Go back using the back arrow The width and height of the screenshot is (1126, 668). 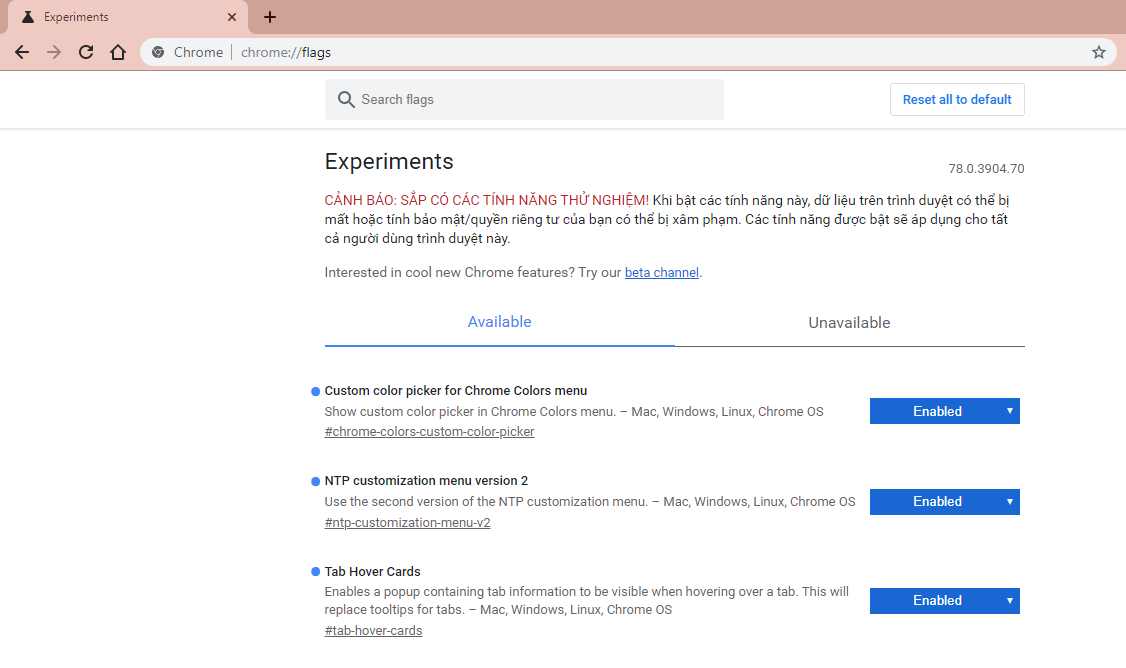pos(22,52)
